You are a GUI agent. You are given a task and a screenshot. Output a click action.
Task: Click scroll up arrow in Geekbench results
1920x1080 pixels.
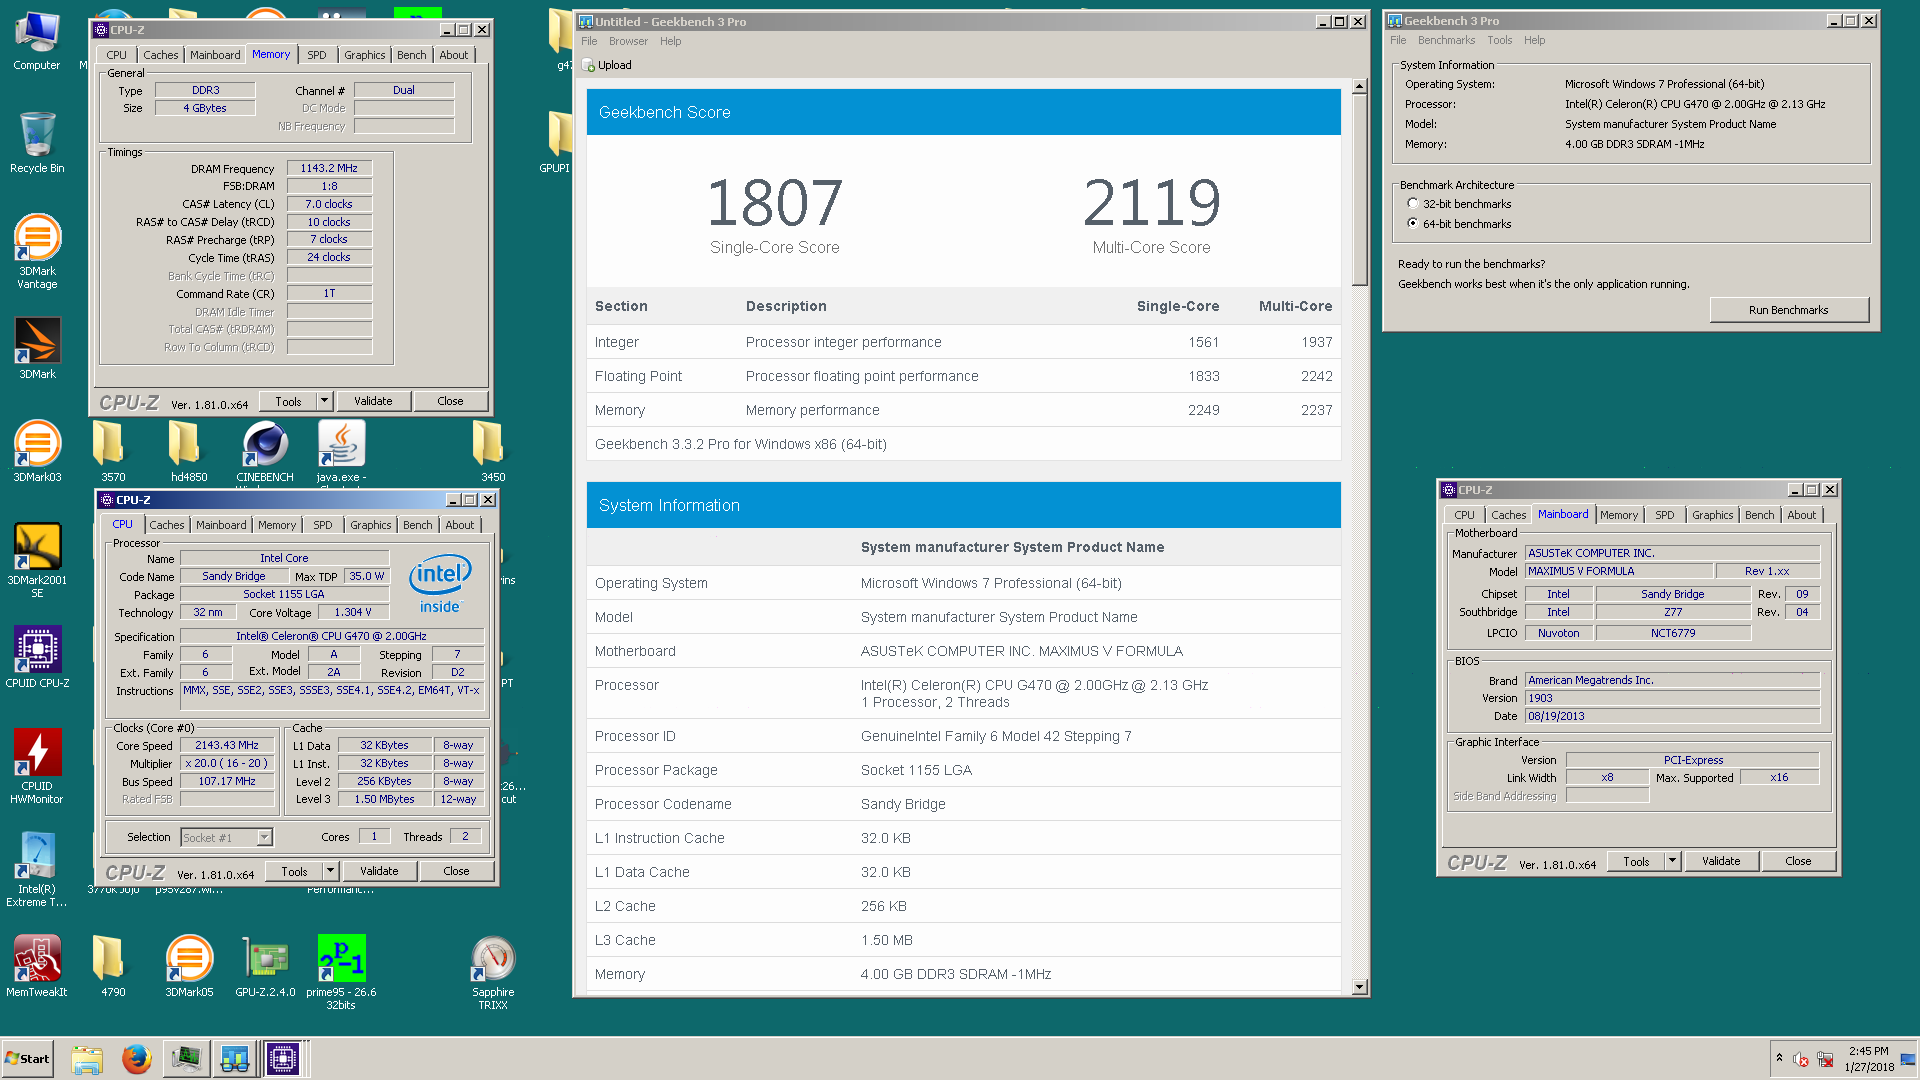pos(1359,87)
